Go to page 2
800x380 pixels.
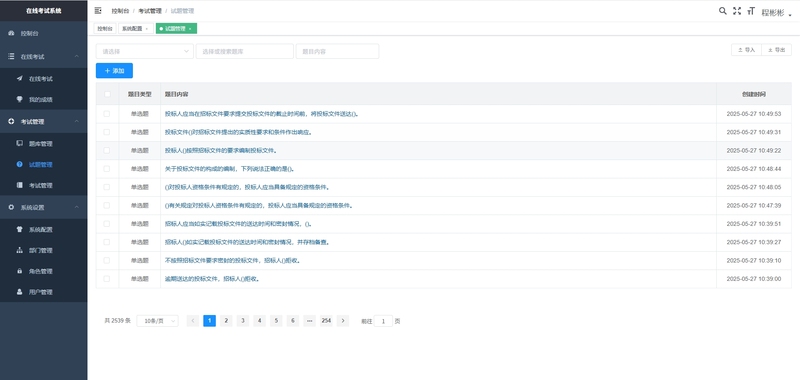226,321
